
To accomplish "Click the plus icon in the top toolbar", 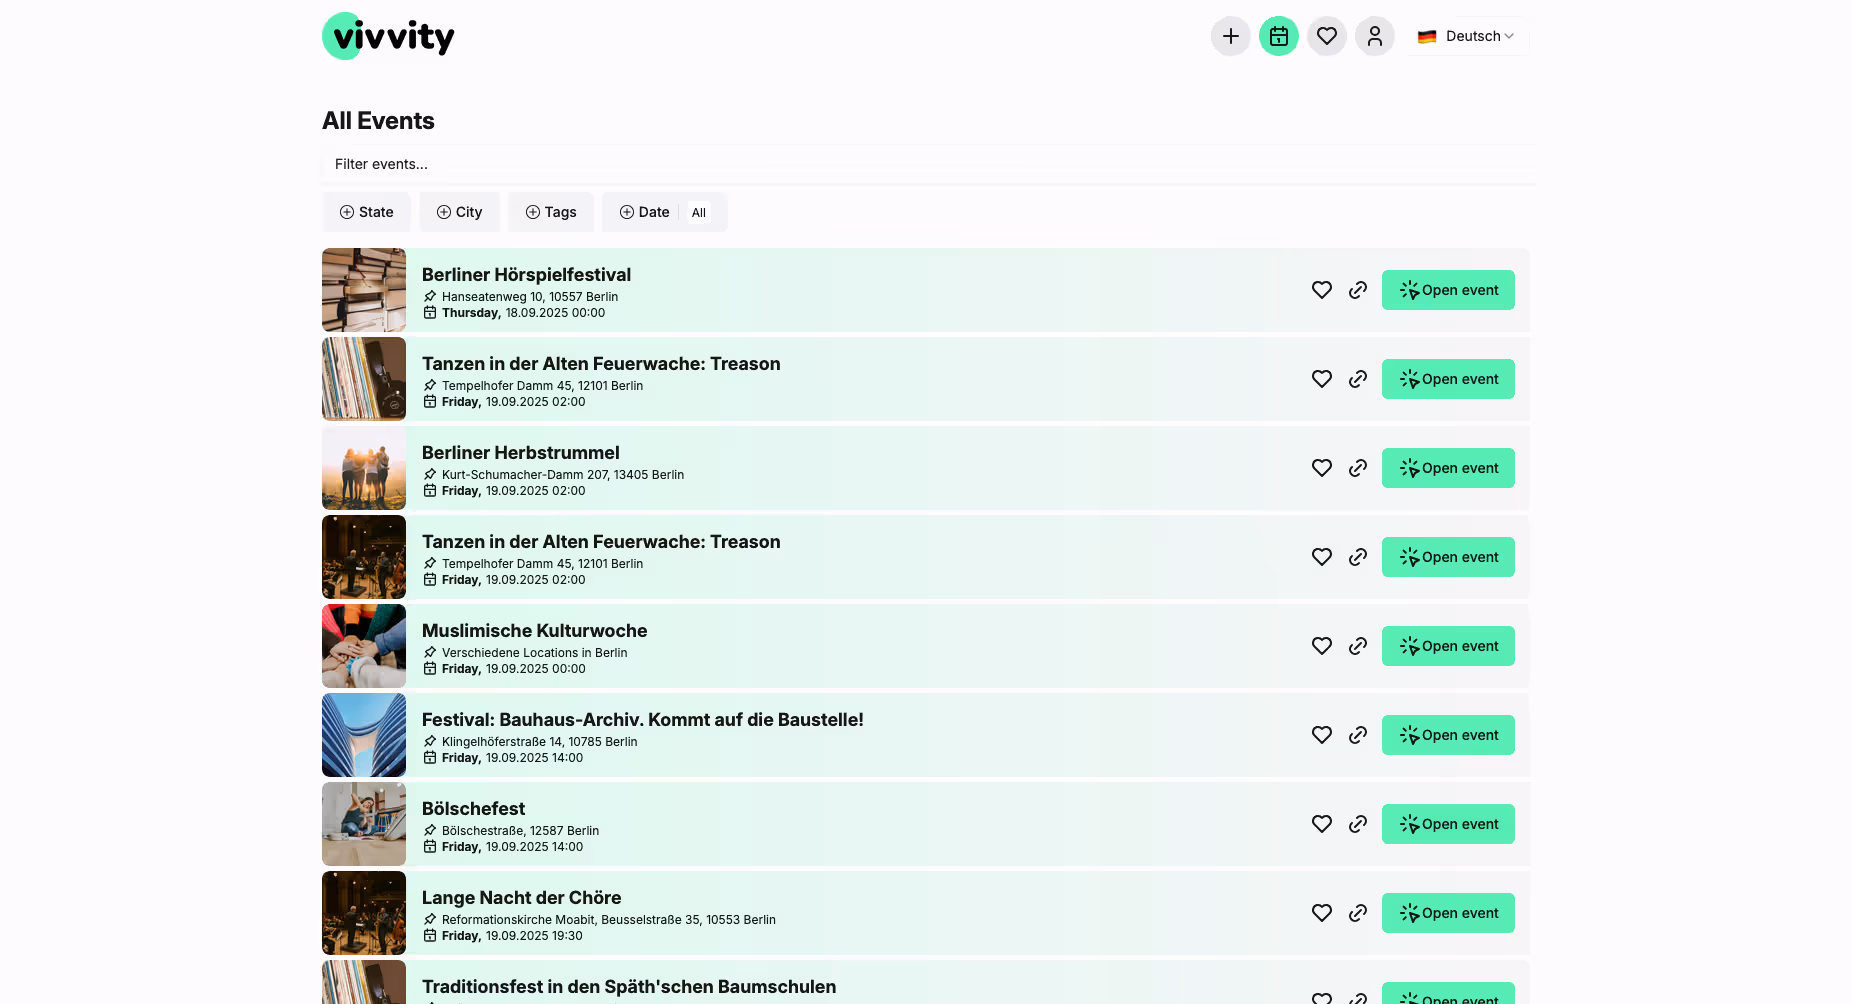I will [x=1231, y=36].
